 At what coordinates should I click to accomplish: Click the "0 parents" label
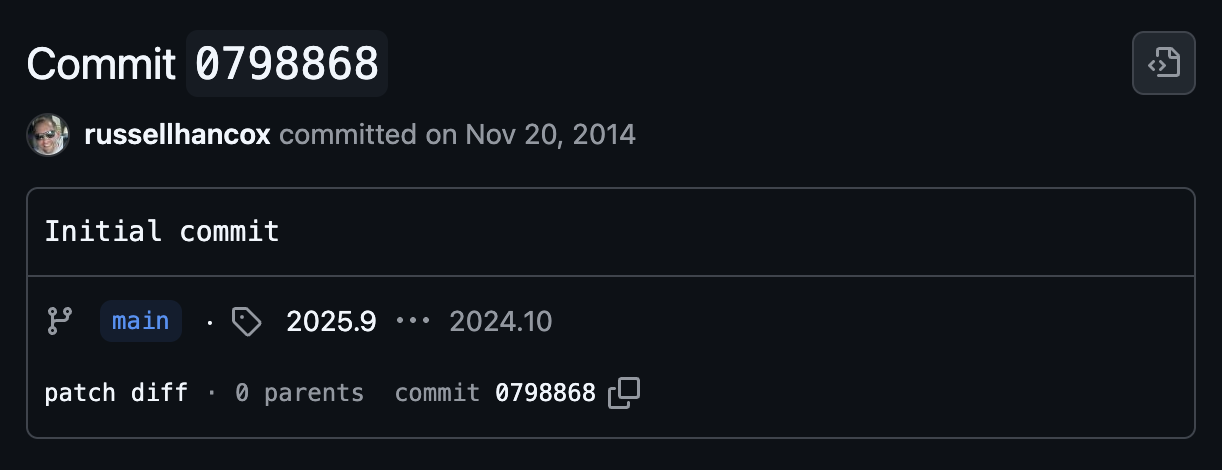coord(299,393)
